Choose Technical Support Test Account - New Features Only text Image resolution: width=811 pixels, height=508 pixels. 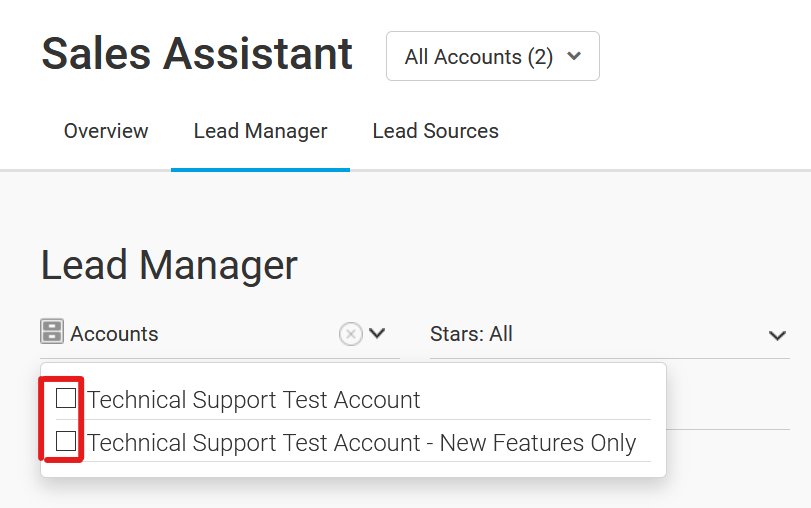tap(362, 443)
